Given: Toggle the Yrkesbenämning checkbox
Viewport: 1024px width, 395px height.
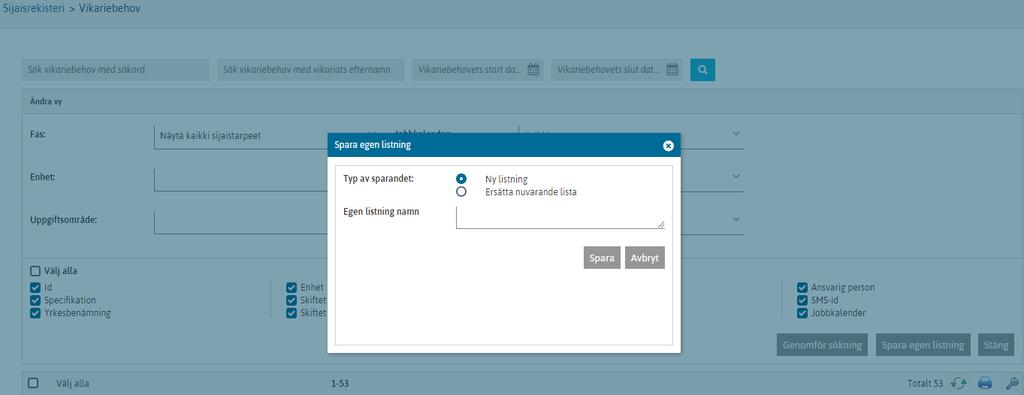Looking at the screenshot, I should (35, 313).
